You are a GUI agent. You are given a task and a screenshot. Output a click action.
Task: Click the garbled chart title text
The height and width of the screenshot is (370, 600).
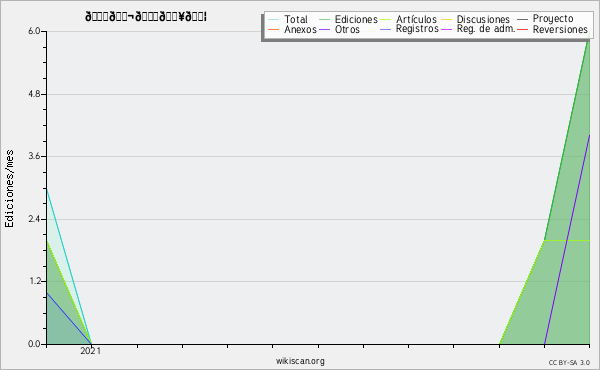tap(146, 17)
